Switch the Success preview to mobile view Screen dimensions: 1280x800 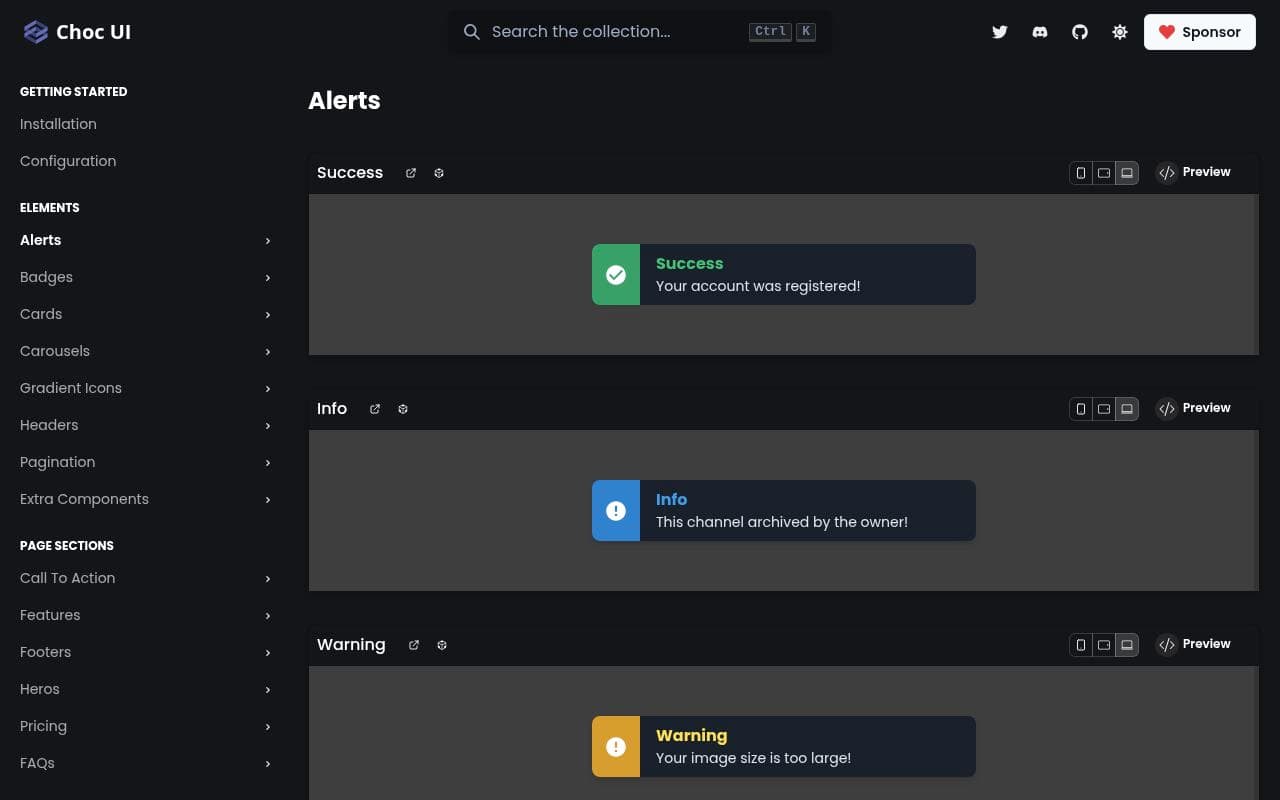(1081, 172)
